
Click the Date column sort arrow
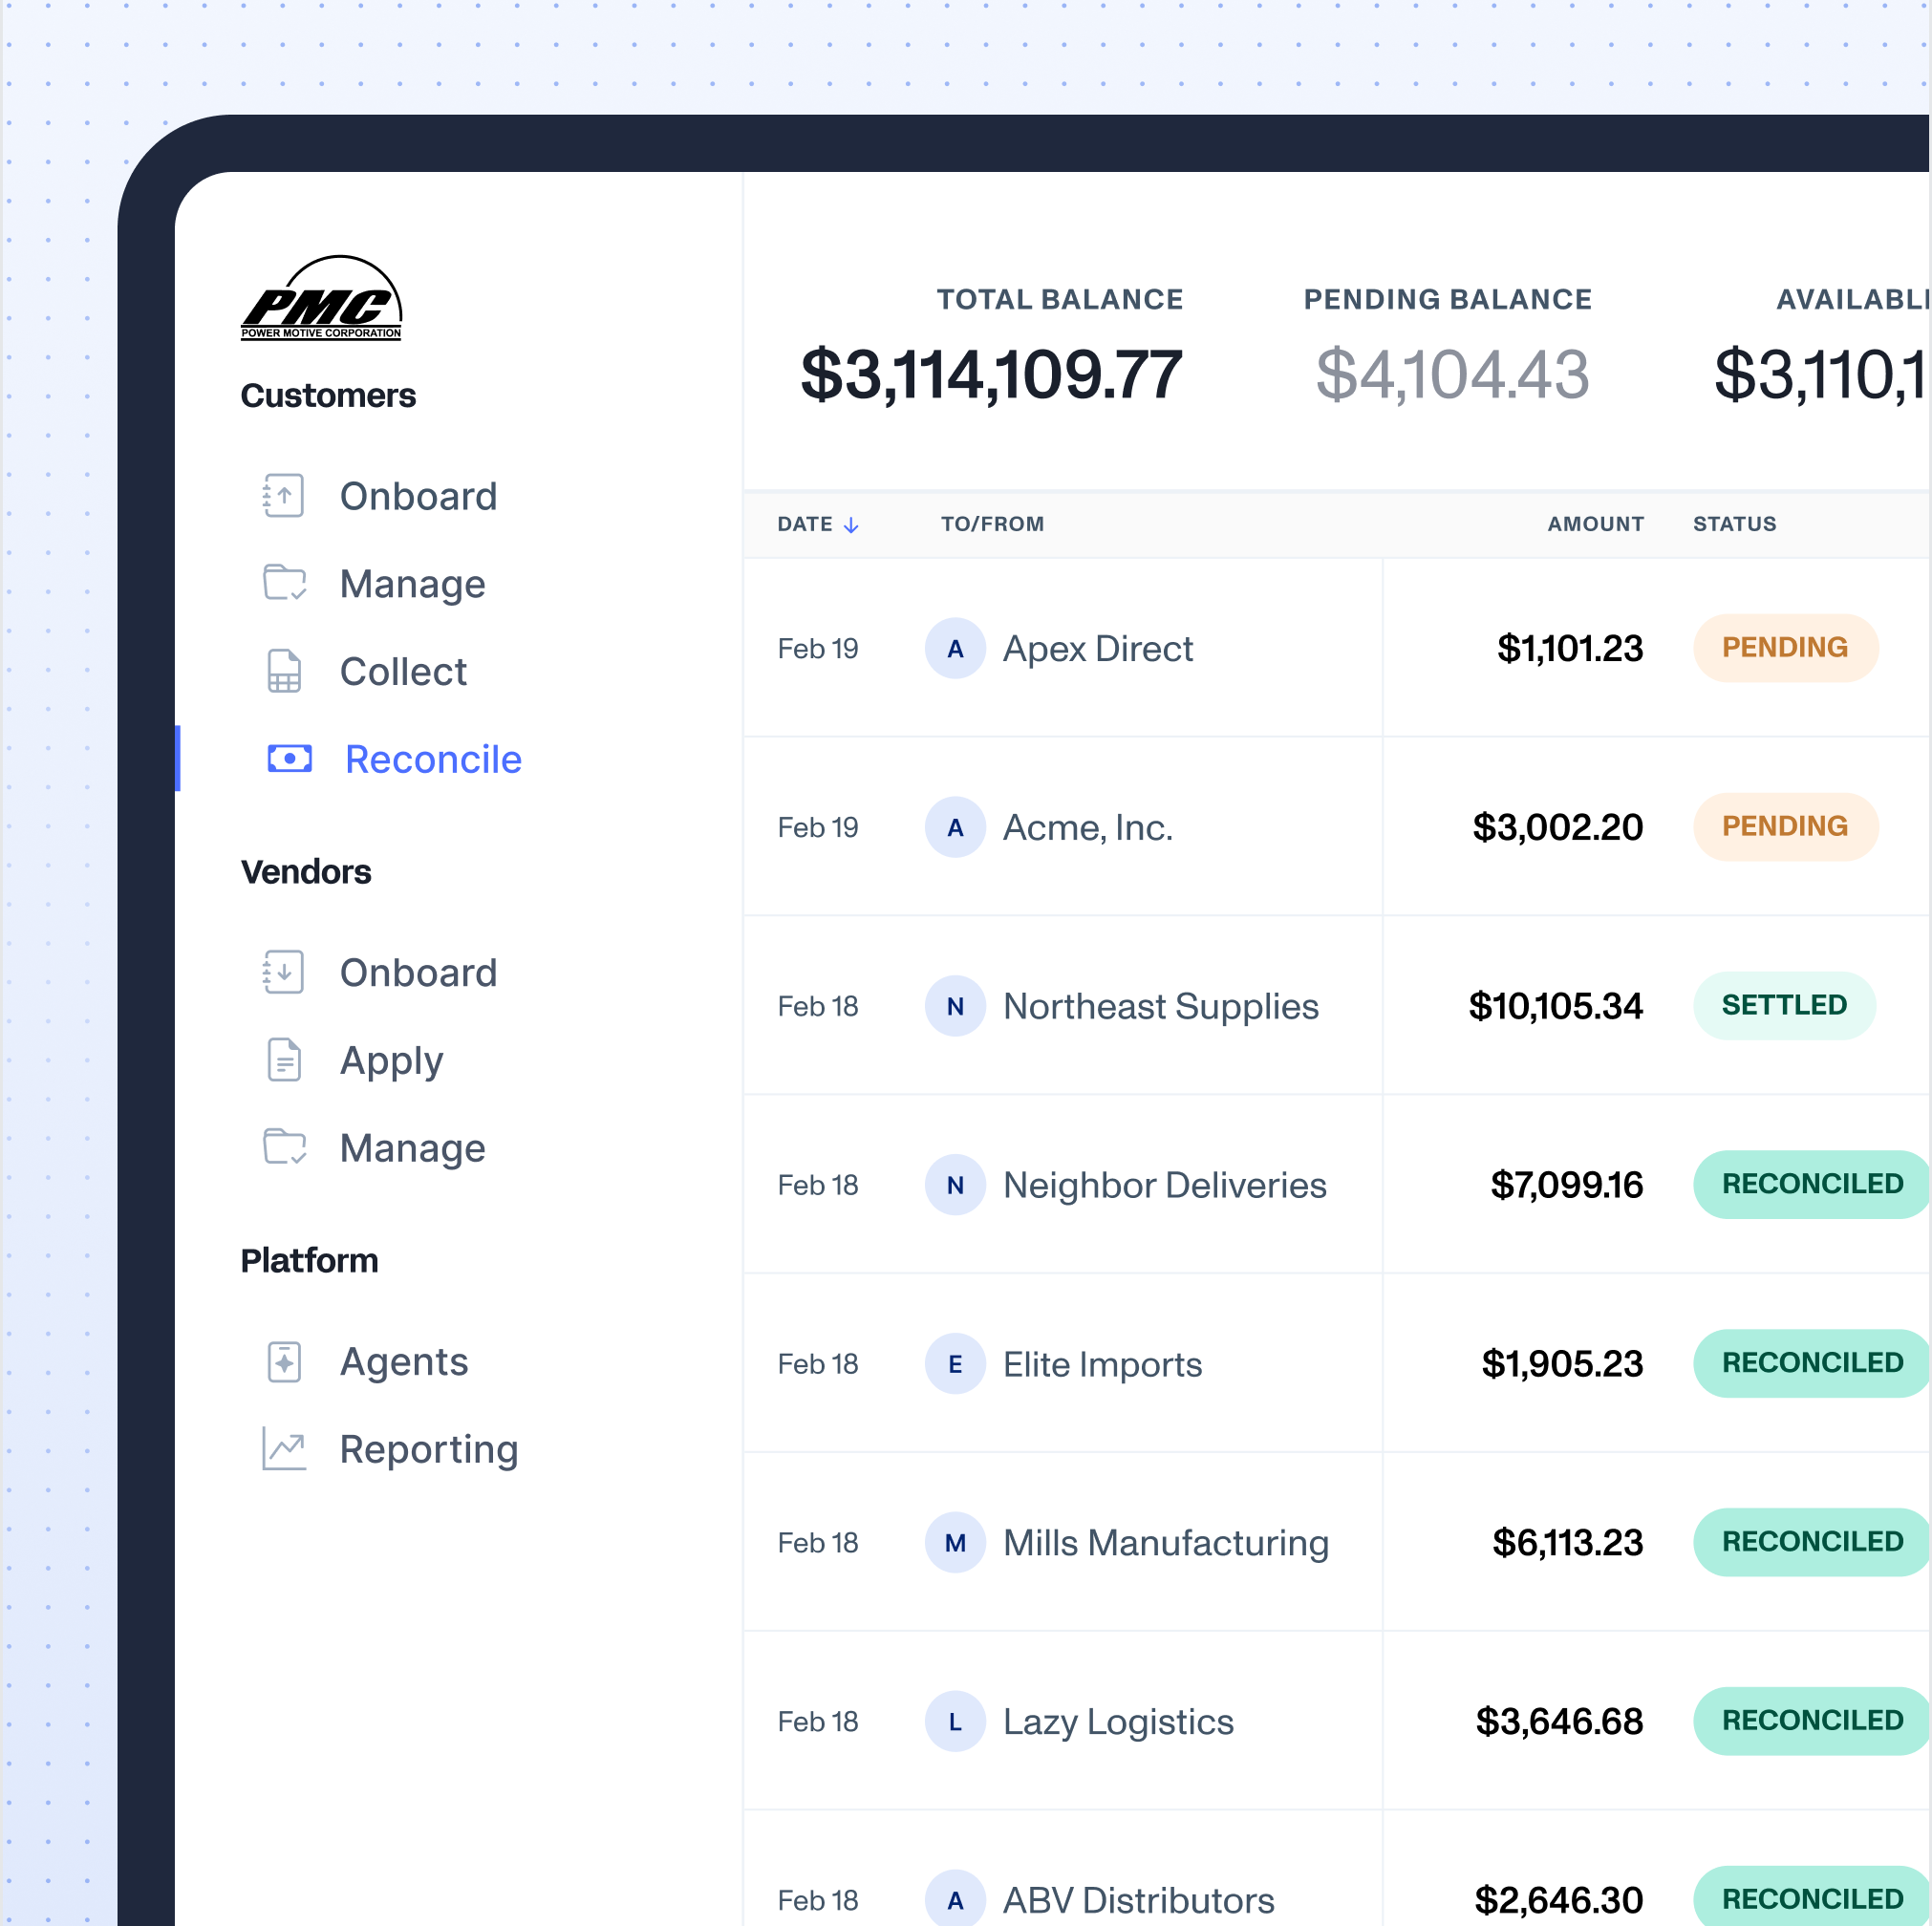[851, 525]
